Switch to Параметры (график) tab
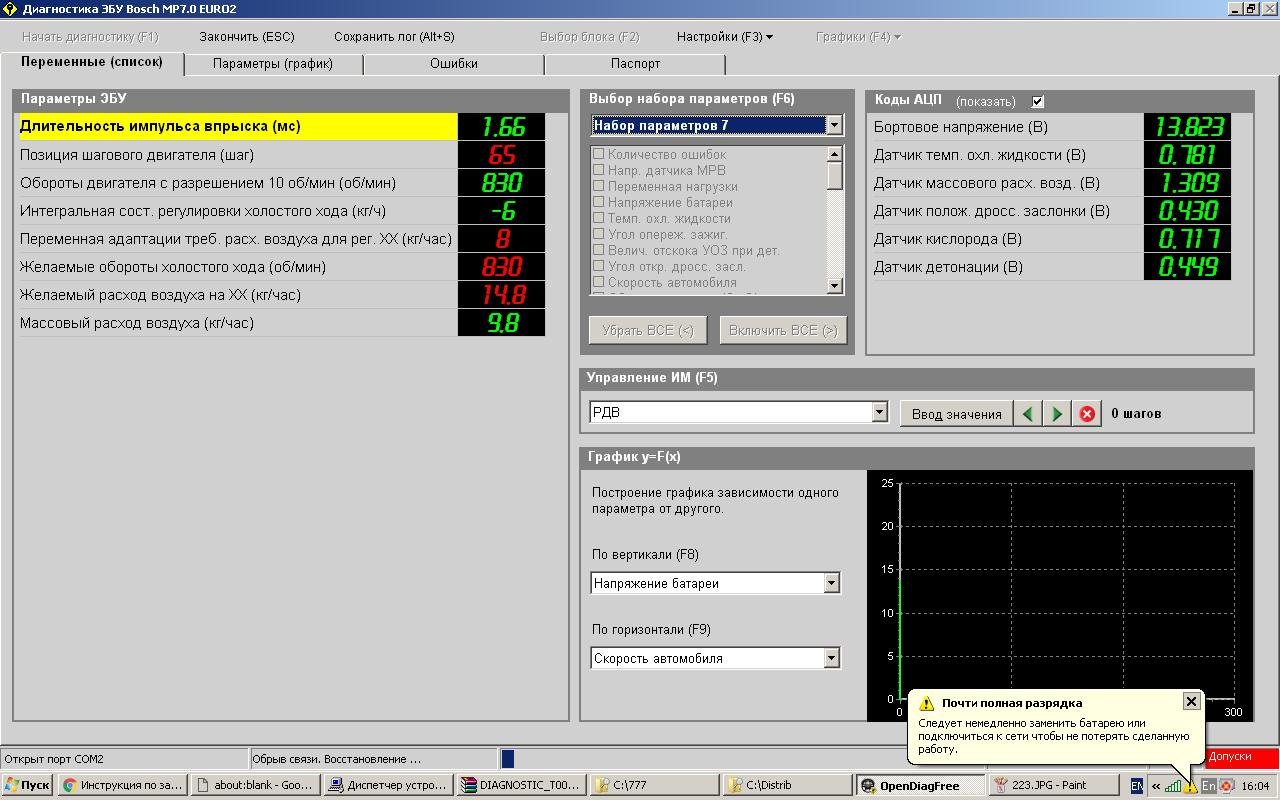This screenshot has height=800, width=1280. [x=273, y=64]
